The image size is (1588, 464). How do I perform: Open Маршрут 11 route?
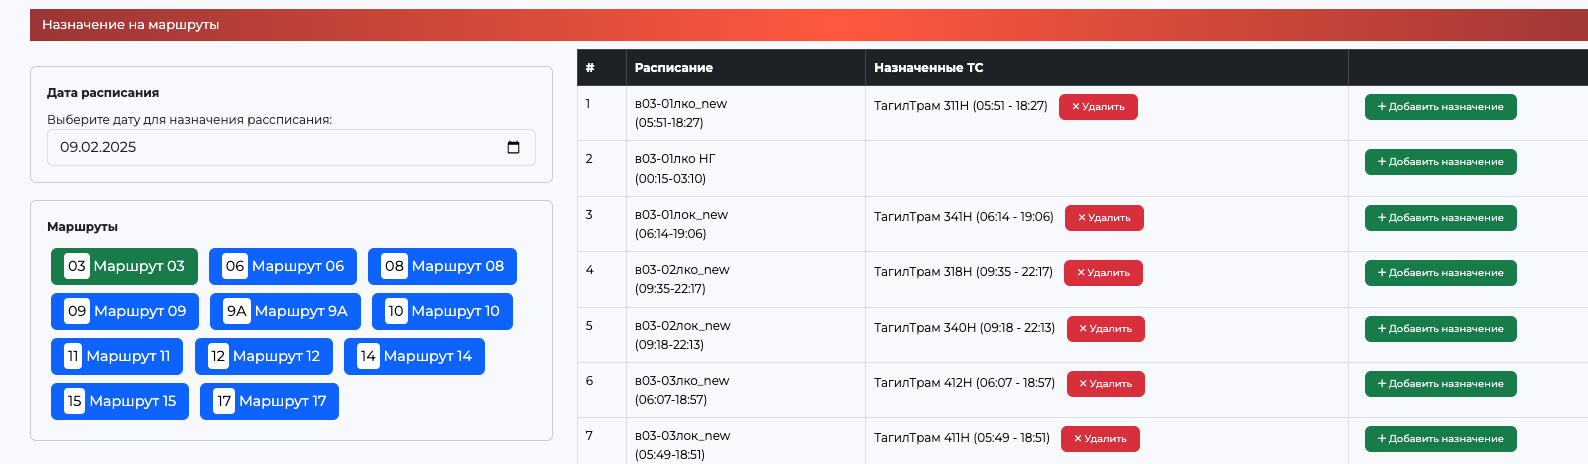click(117, 356)
